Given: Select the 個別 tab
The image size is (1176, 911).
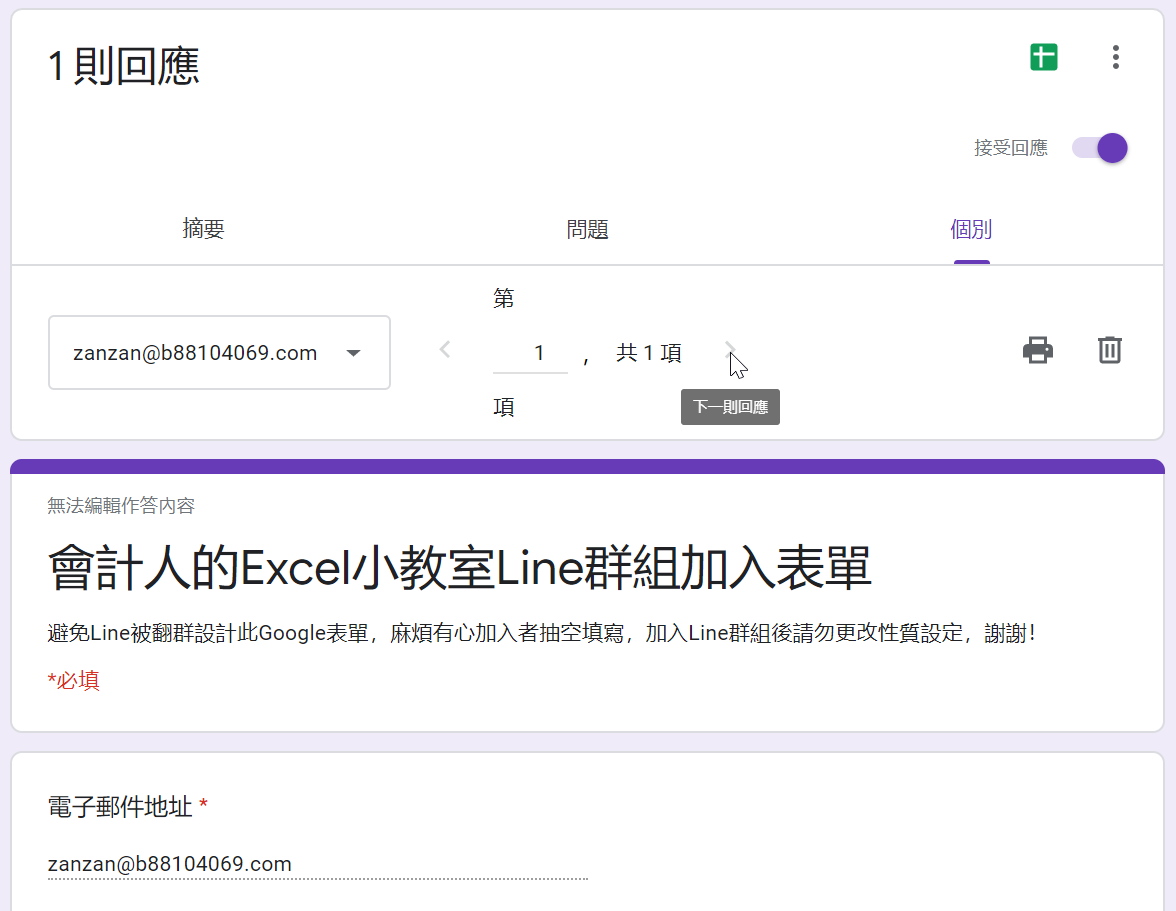Looking at the screenshot, I should (x=971, y=229).
